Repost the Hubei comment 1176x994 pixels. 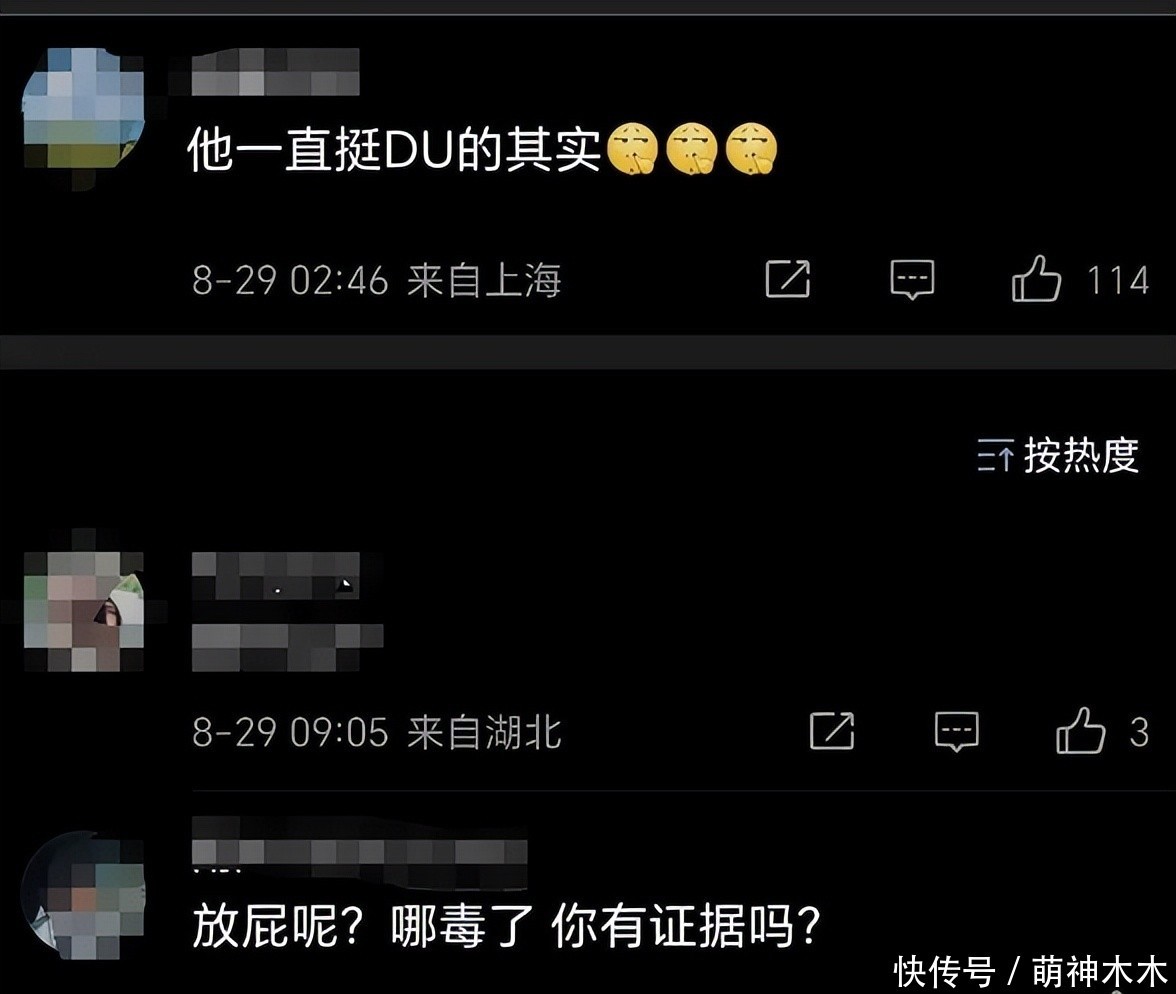pyautogui.click(x=832, y=731)
